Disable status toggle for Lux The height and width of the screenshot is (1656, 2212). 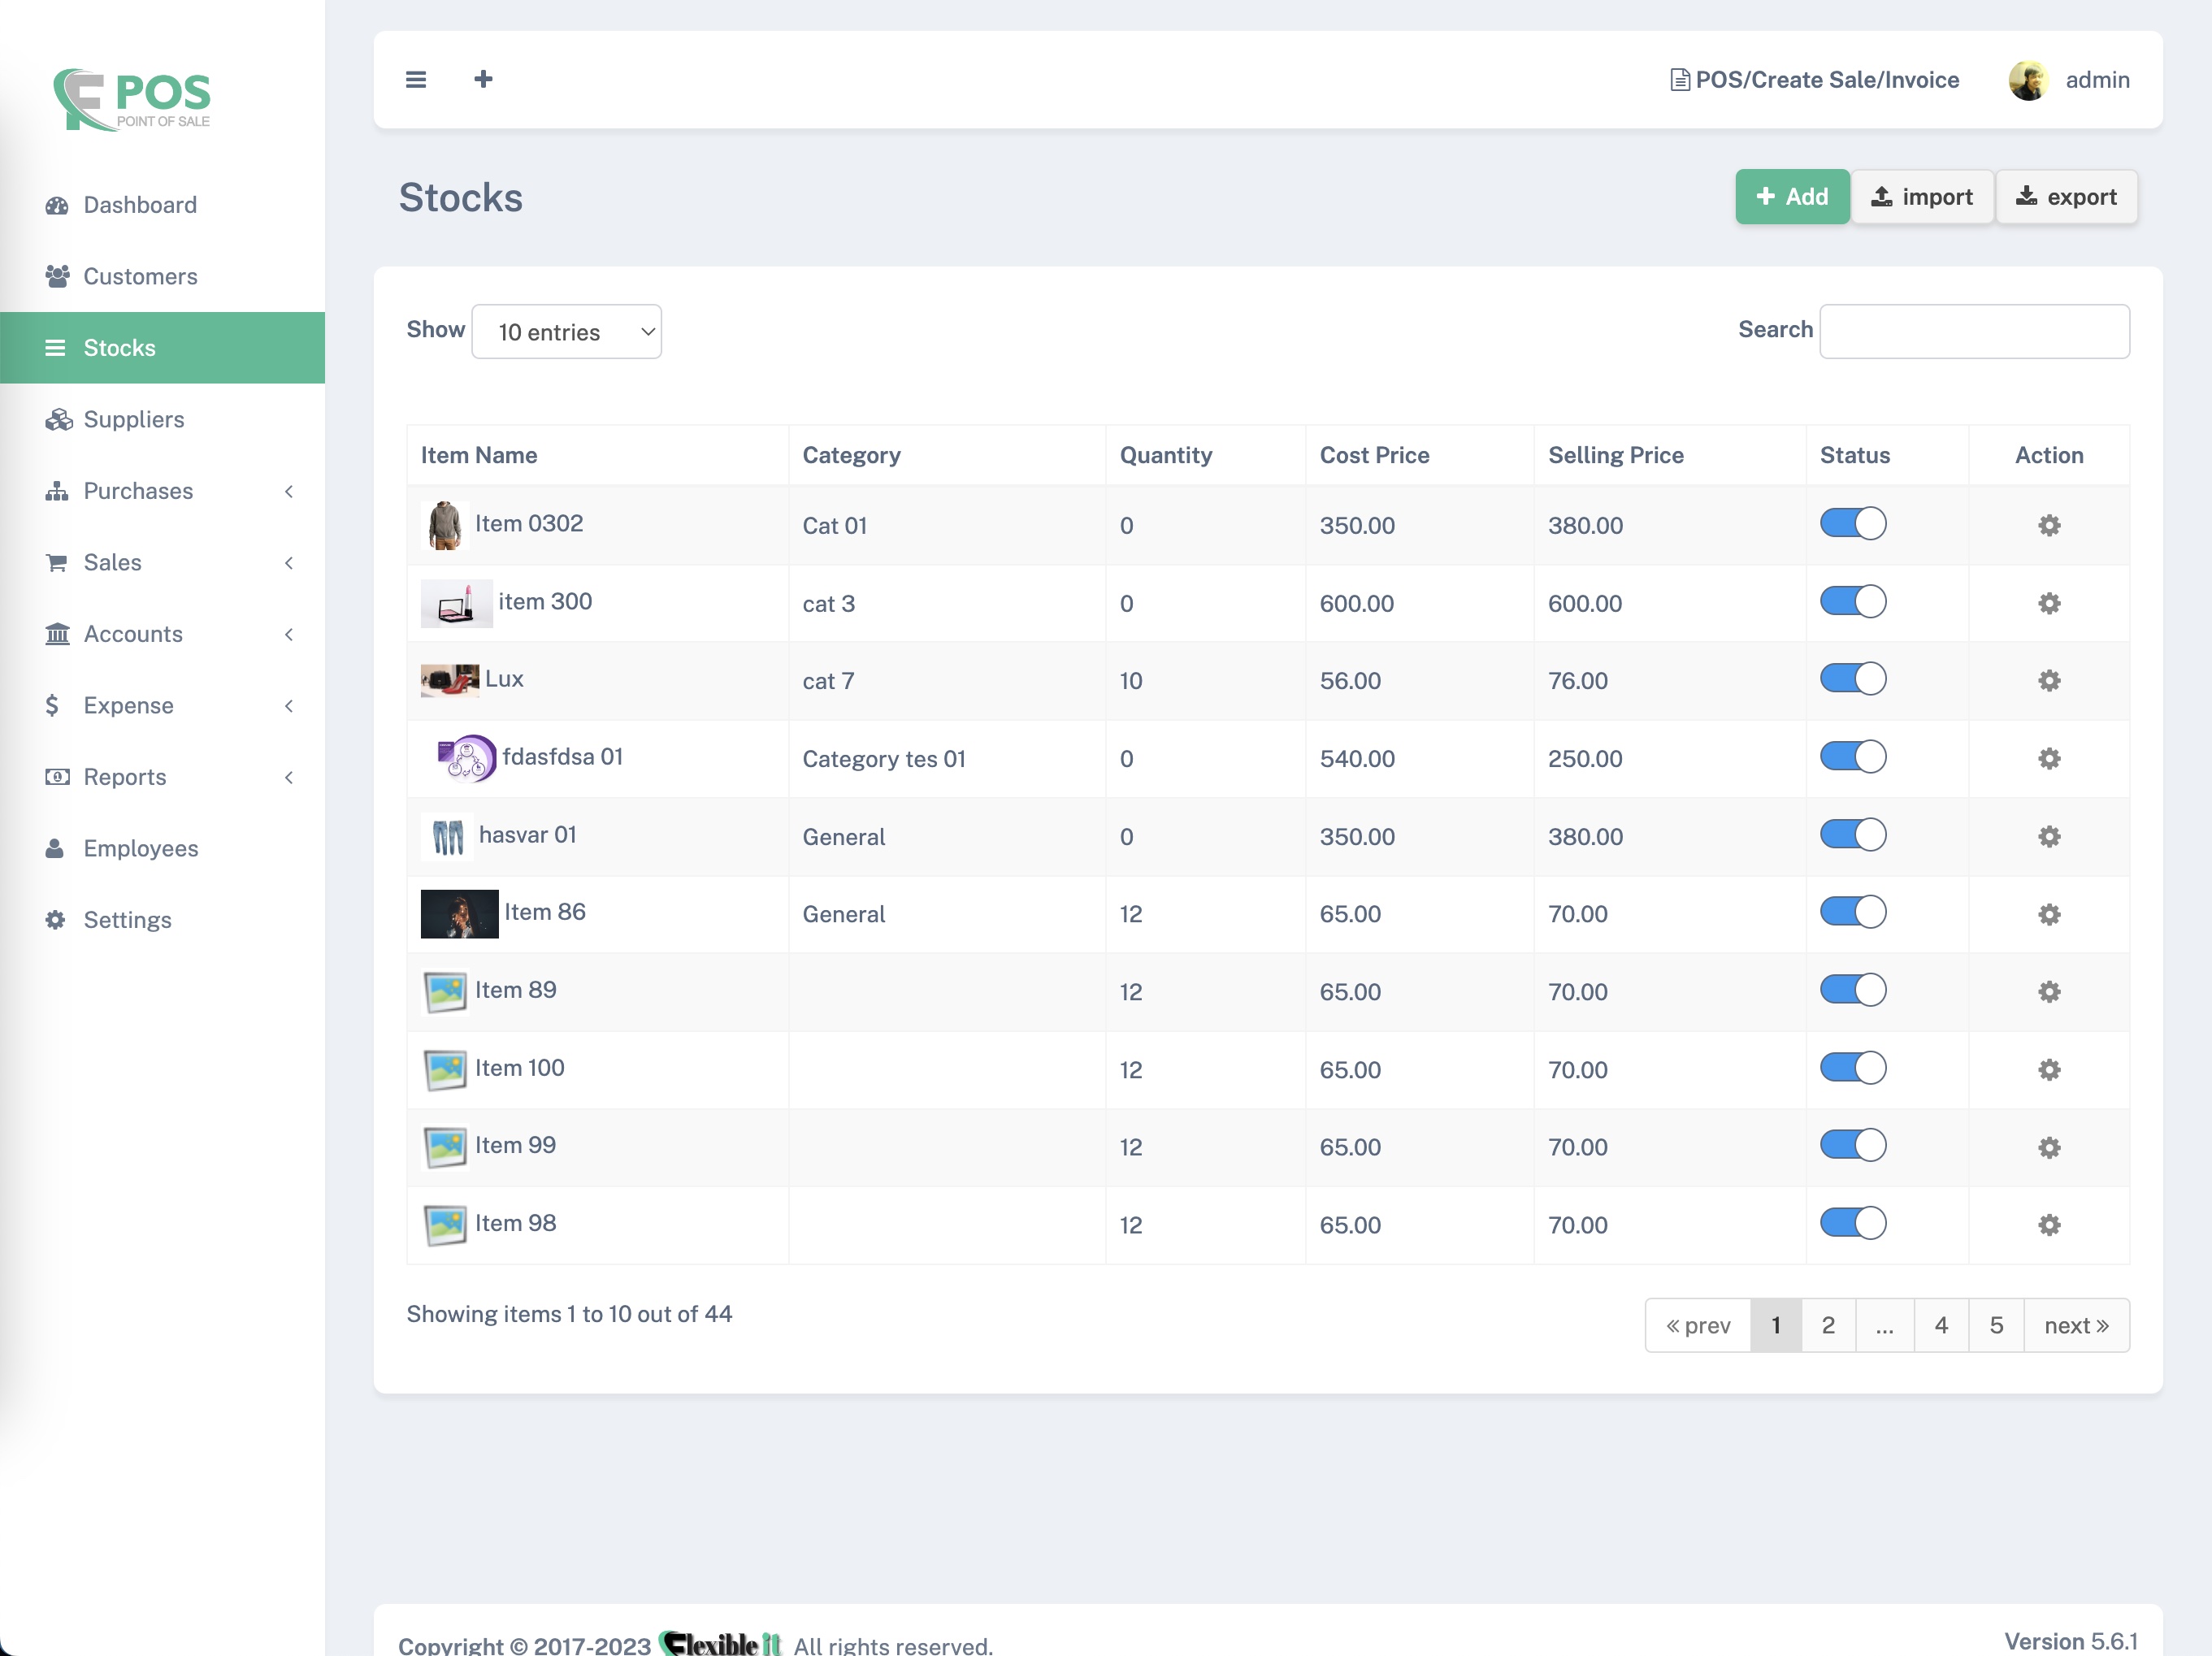[x=1852, y=679]
